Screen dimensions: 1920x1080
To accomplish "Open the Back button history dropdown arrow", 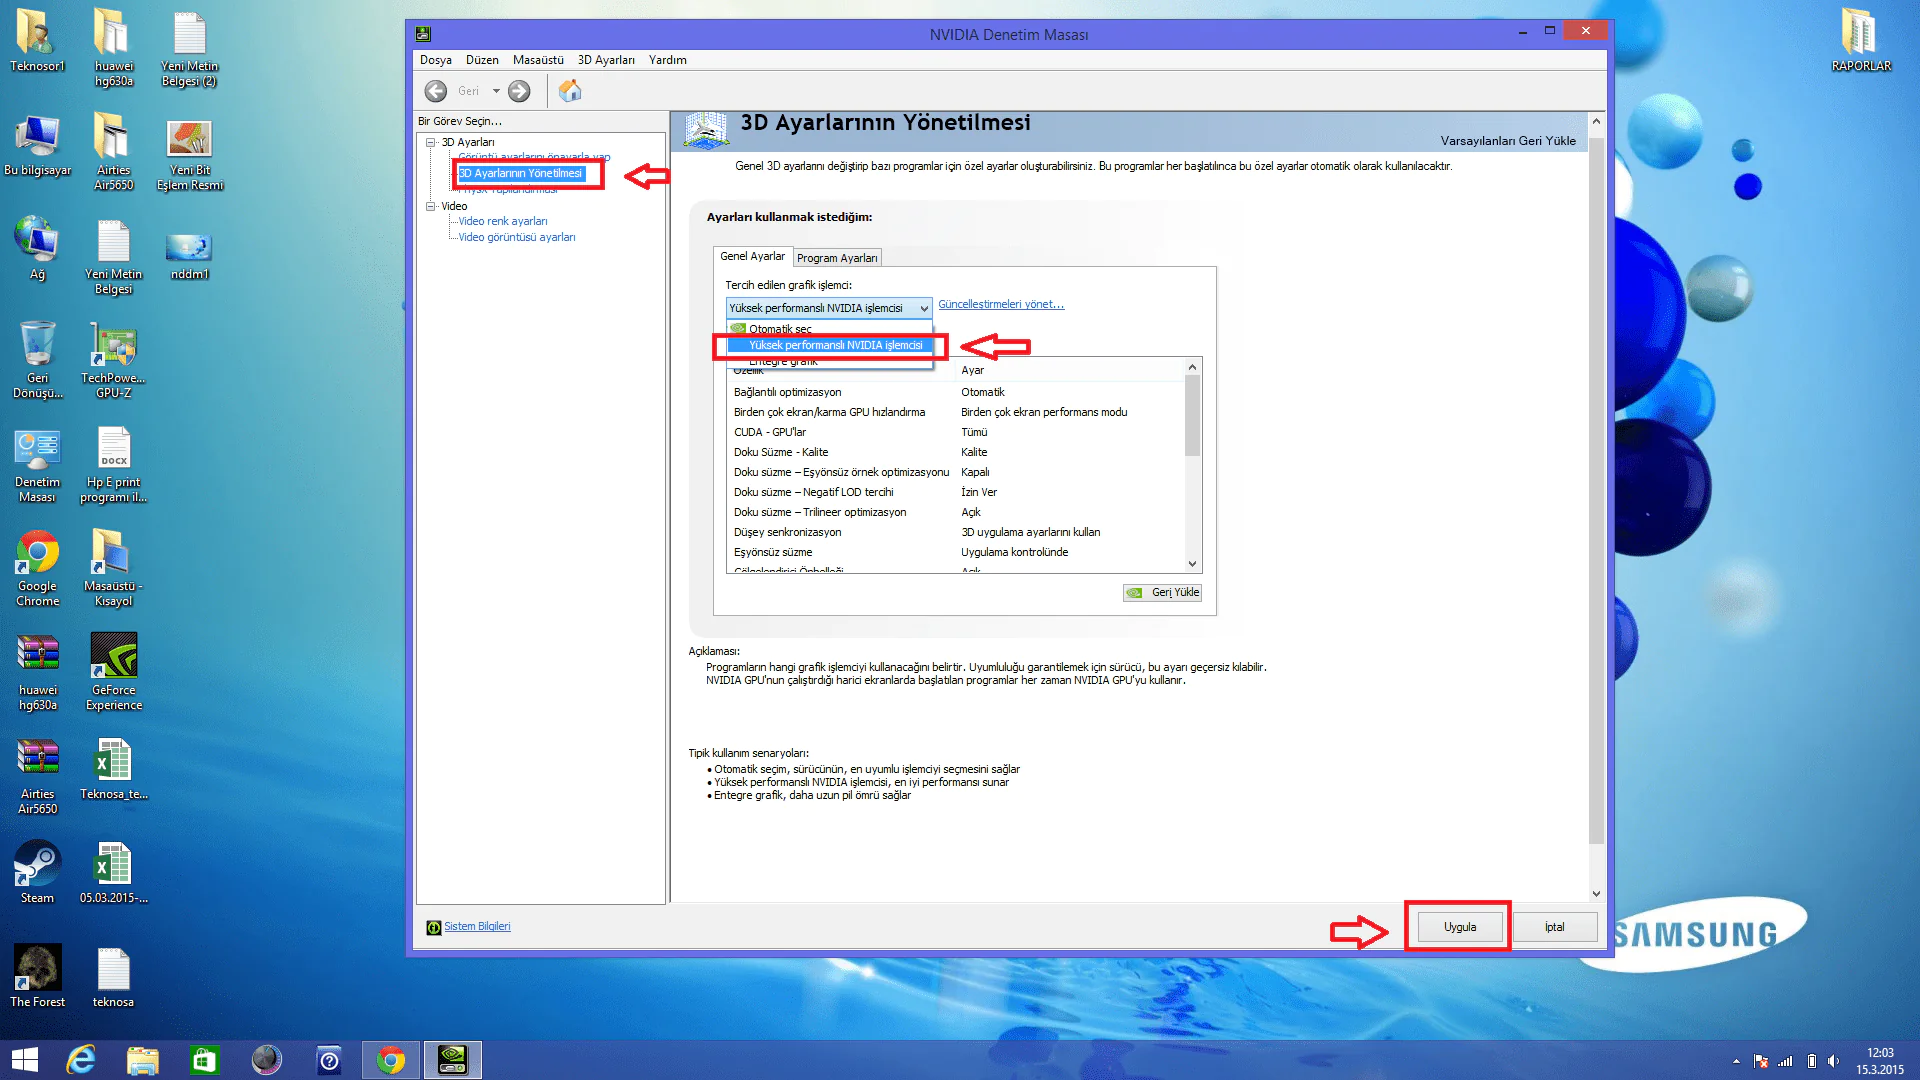I will (x=496, y=91).
